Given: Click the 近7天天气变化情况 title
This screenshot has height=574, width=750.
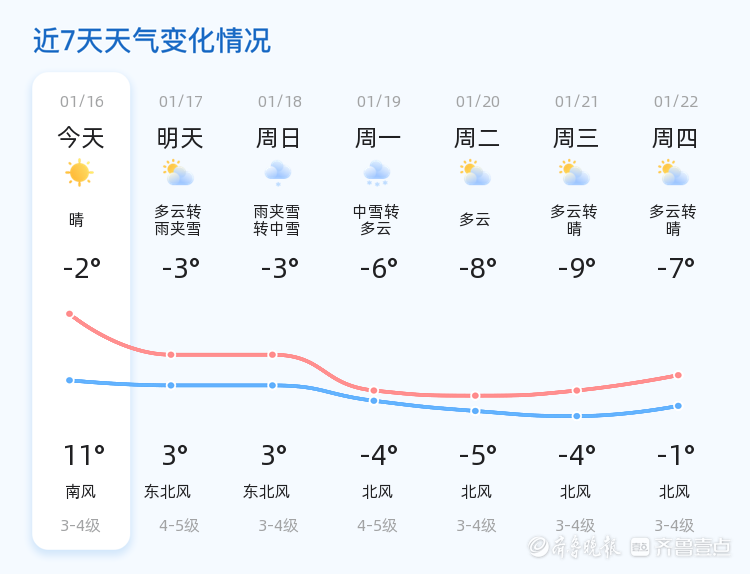Looking at the screenshot, I should (x=152, y=41).
